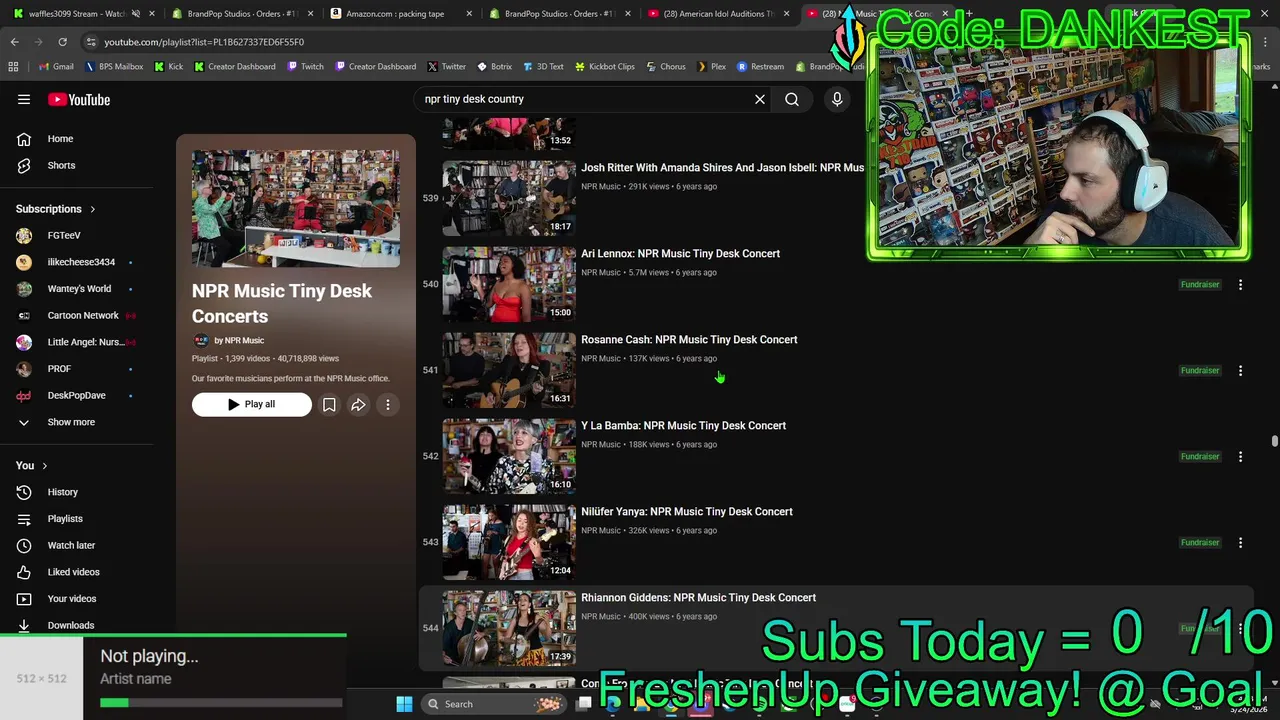Screen dimensions: 1280x720
Task: Clear the search box with the X
Action: tap(760, 99)
